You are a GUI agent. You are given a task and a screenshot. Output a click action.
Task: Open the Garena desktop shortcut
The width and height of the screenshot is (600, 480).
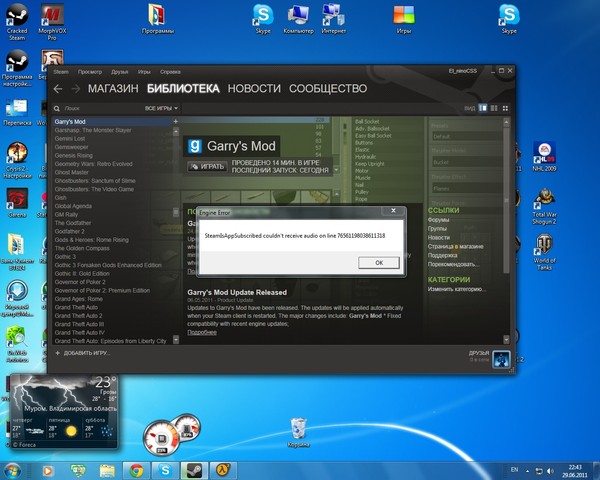coord(17,203)
